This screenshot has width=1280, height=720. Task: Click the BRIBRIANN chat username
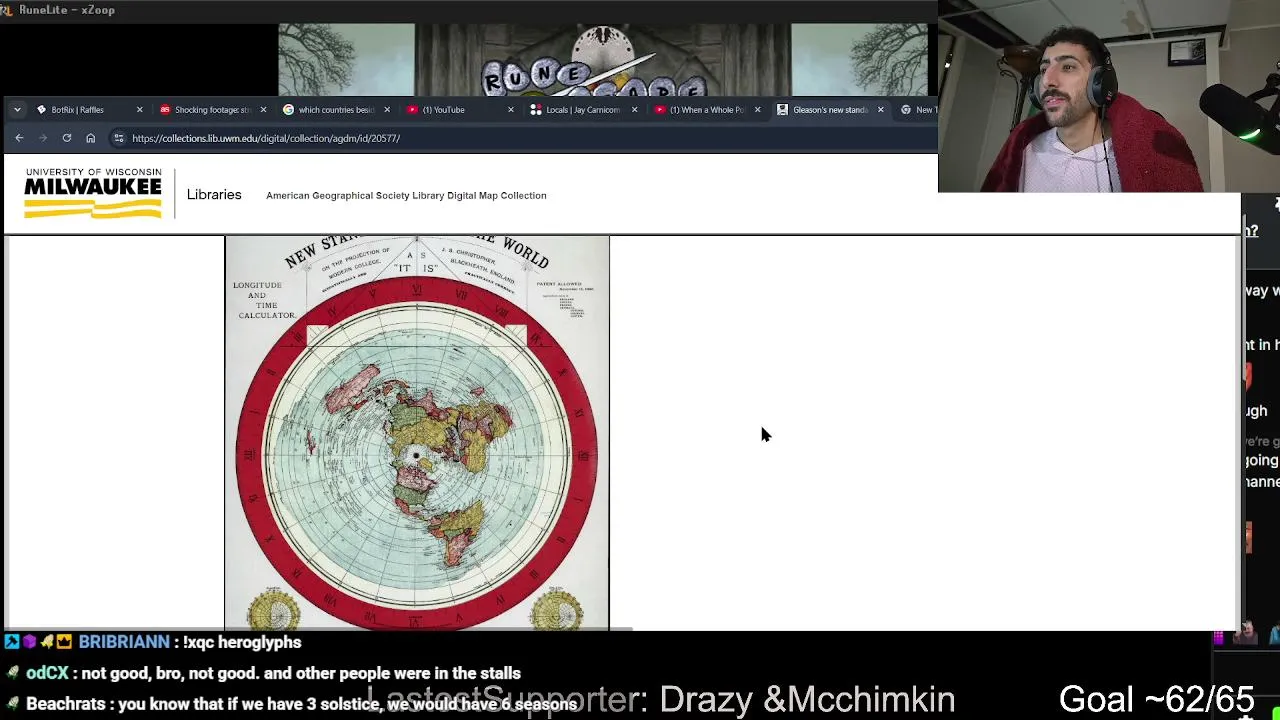click(124, 642)
